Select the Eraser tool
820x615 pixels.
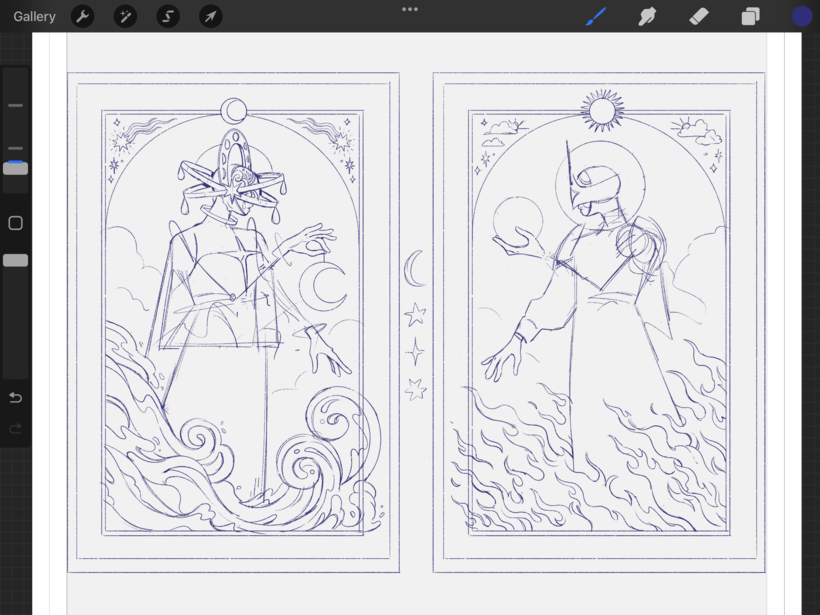click(699, 17)
